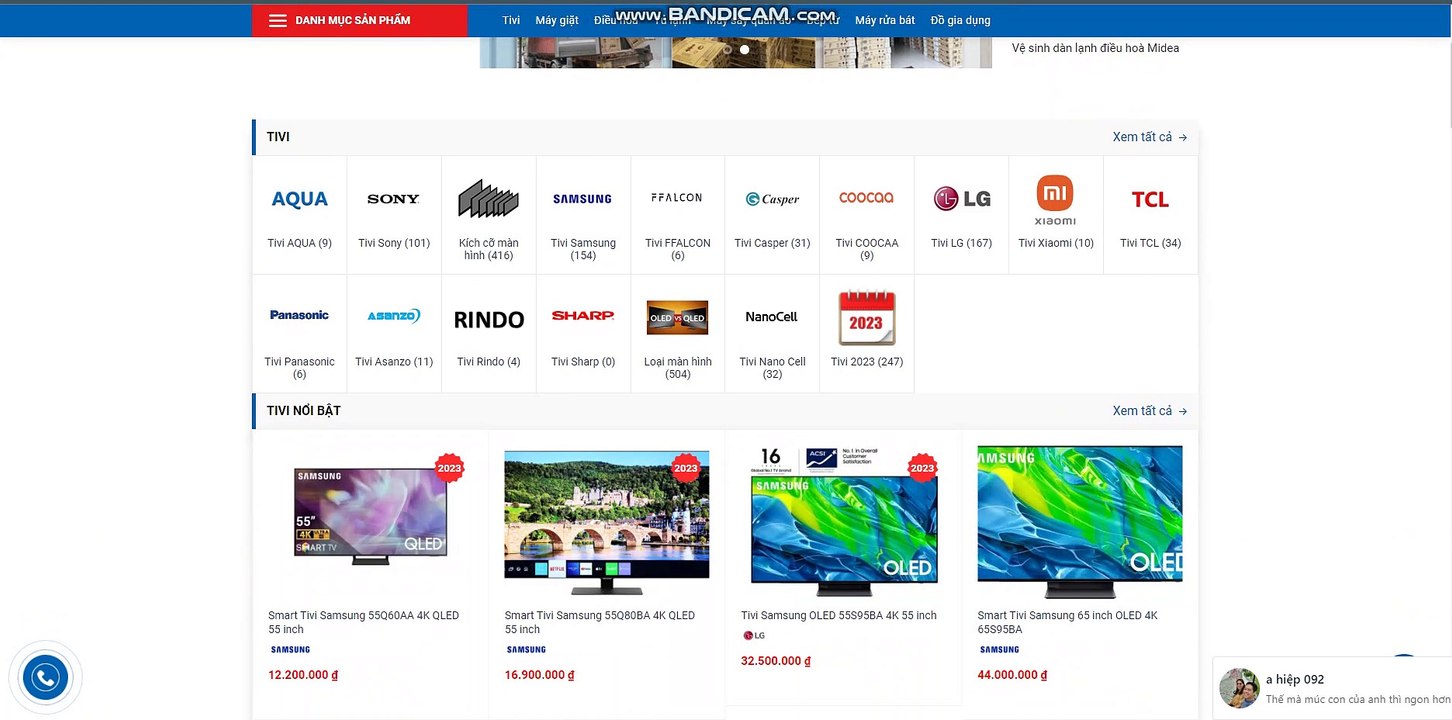
Task: Click the LG brand logo under OLED 55S95BA
Action: click(754, 636)
